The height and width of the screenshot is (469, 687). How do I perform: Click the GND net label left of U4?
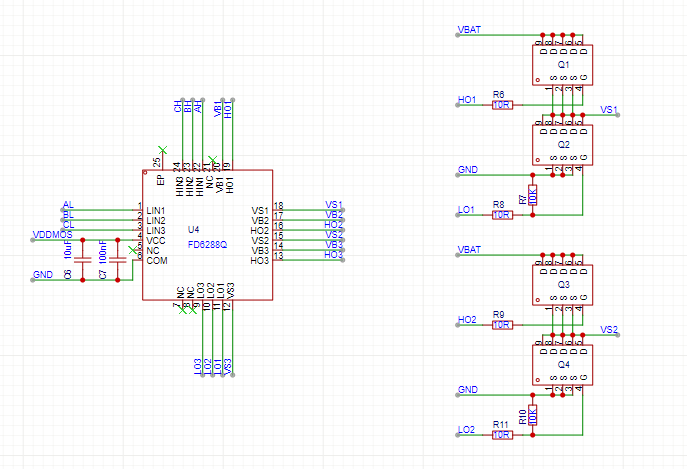[42, 274]
